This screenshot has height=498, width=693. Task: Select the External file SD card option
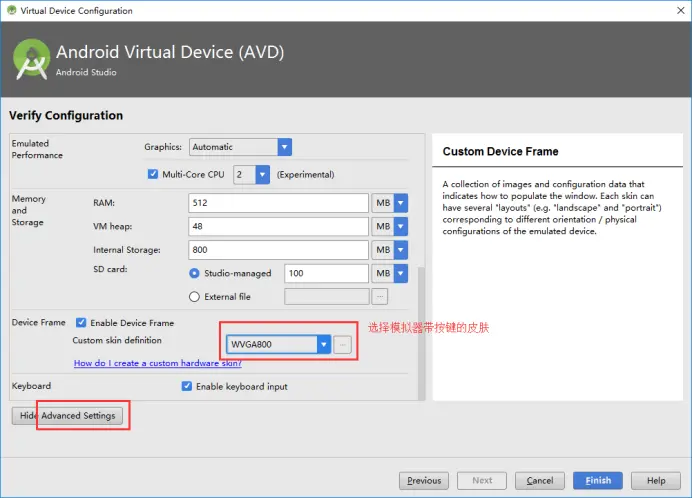pyautogui.click(x=194, y=297)
